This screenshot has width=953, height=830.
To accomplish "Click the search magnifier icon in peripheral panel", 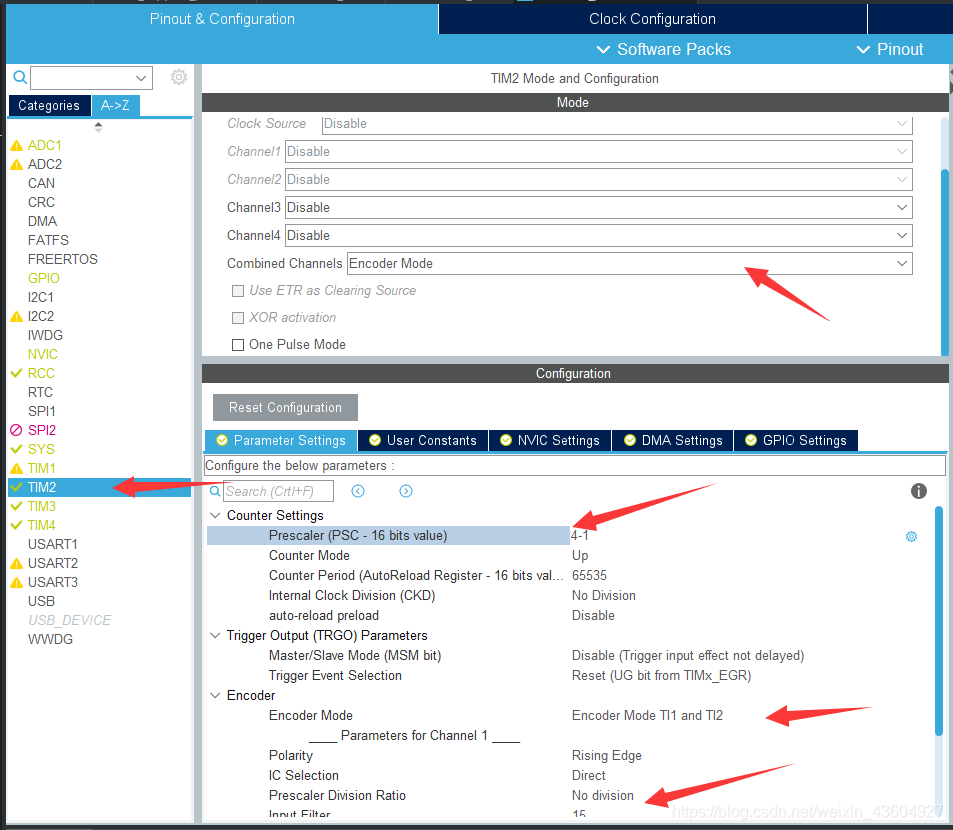I will [x=20, y=77].
